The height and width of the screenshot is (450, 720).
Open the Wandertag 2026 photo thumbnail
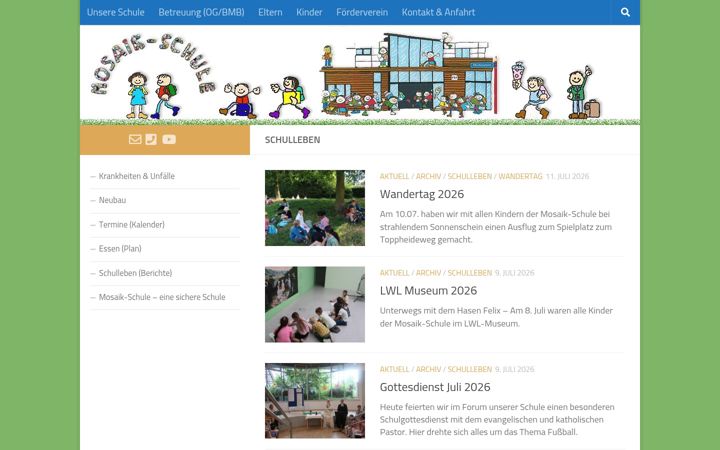coord(315,208)
